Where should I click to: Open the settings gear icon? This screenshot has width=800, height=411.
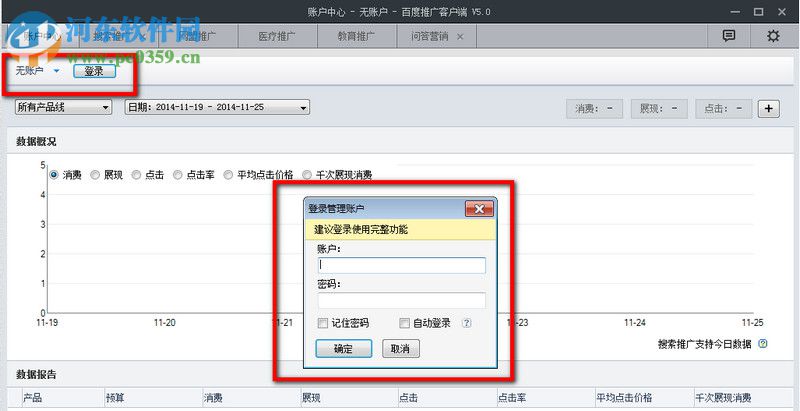pos(773,36)
